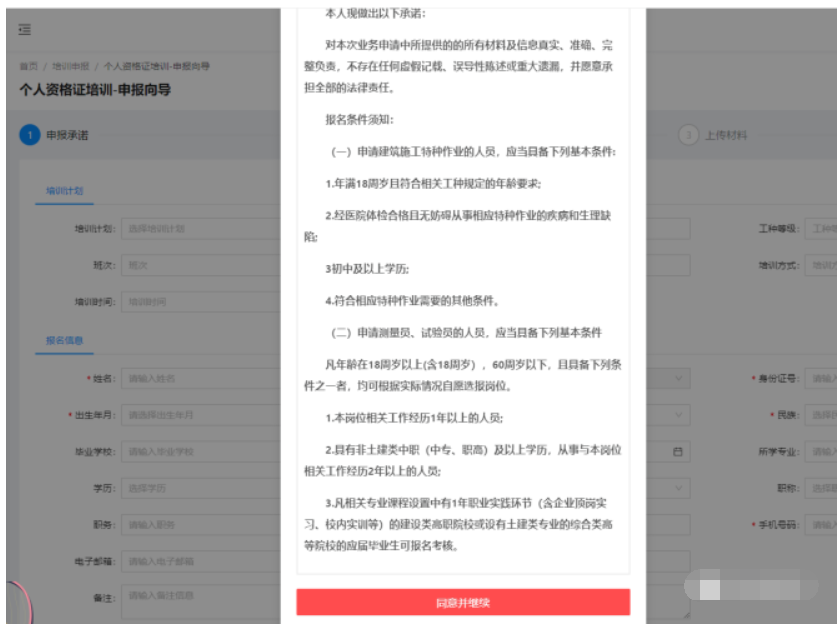Image resolution: width=840 pixels, height=629 pixels.
Task: Select step 3 circle for 上传材料
Action: tap(688, 135)
